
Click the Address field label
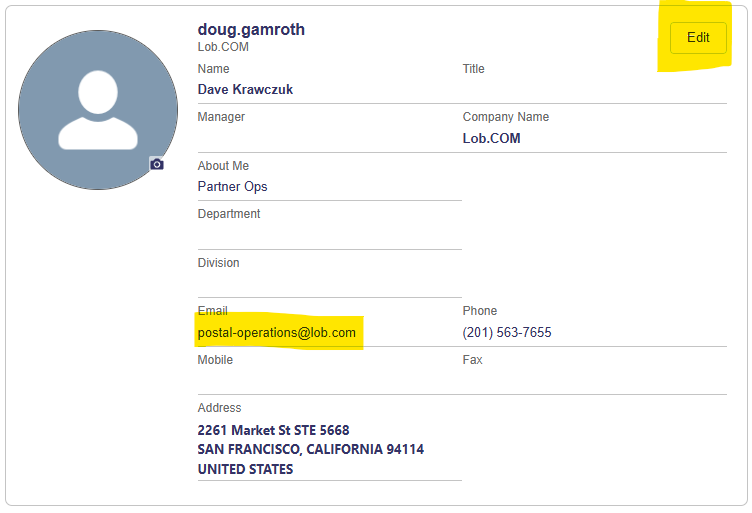point(219,408)
